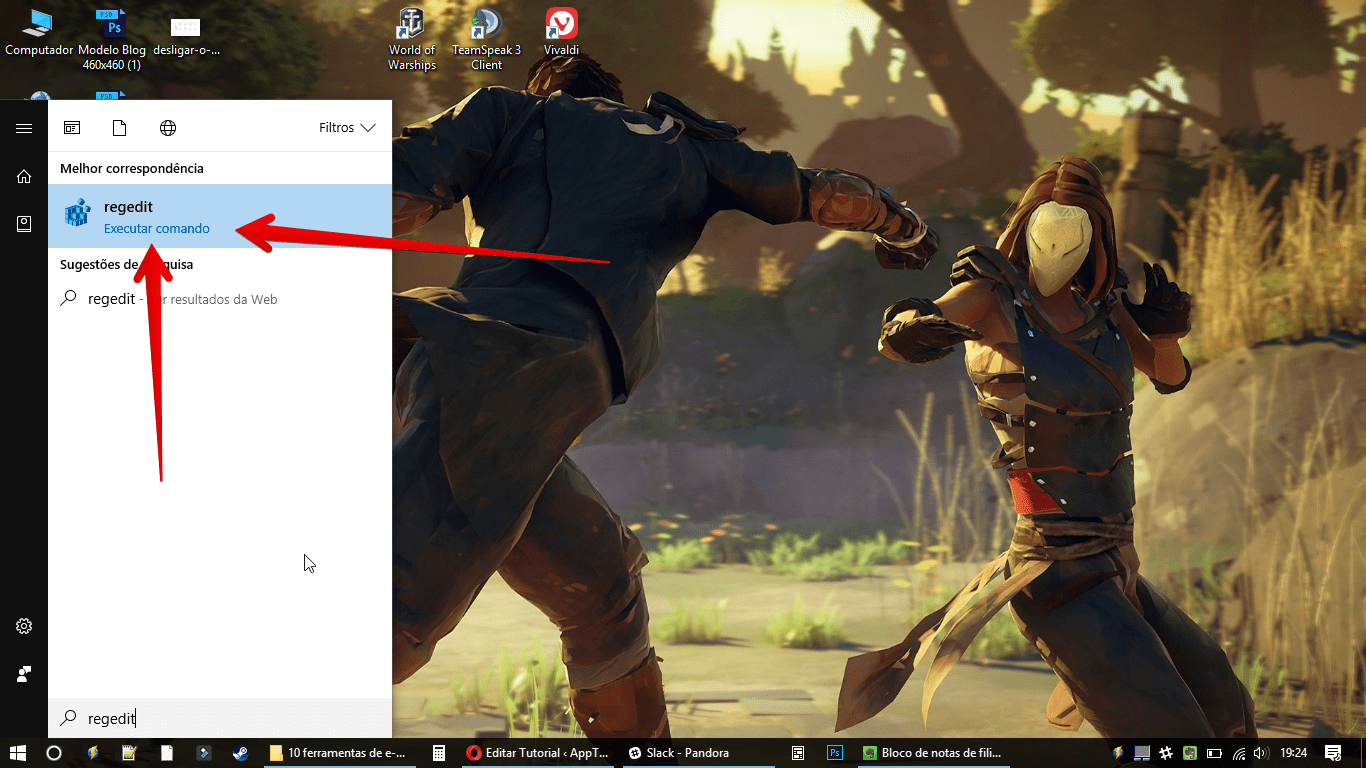
Task: Open the regedit best match result
Action: [x=220, y=216]
